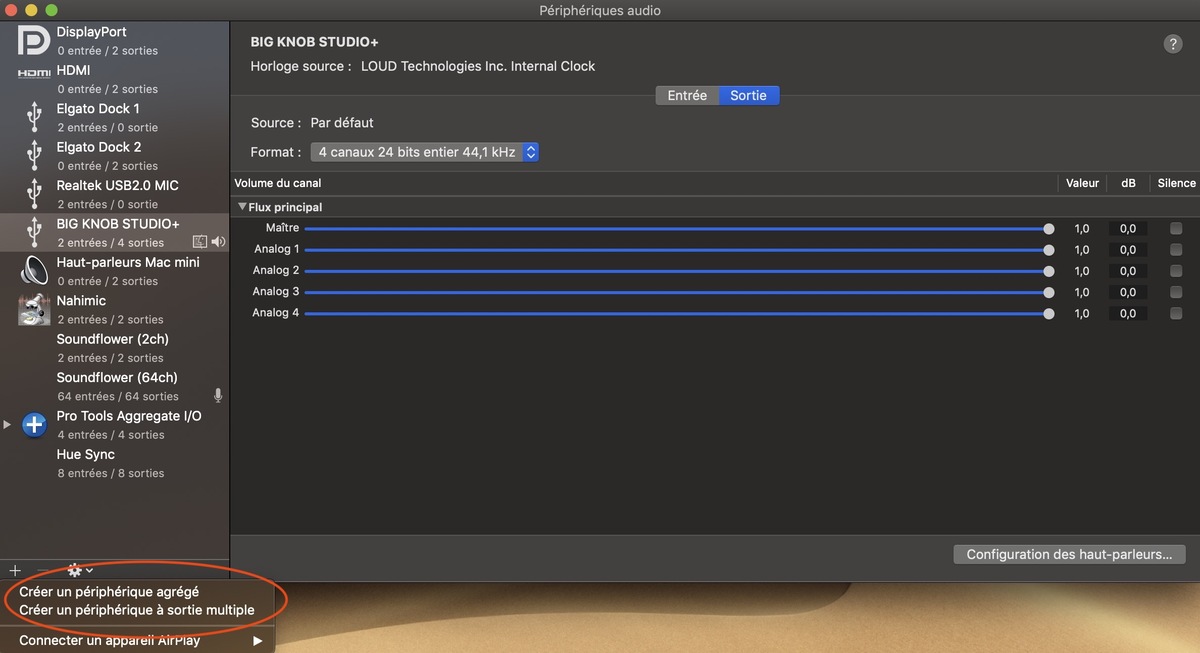Click the USB icon of Elgato Dock 2
Viewport: 1200px width, 653px height.
(x=34, y=155)
